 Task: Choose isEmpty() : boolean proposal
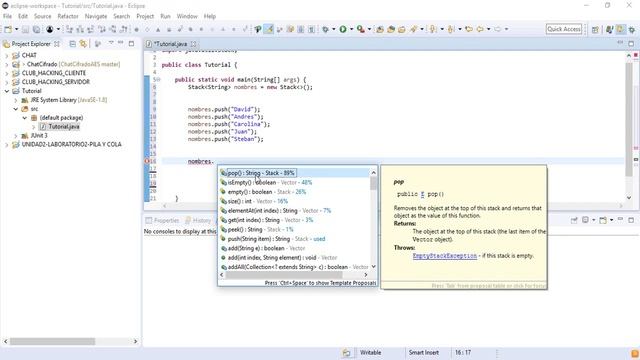coord(294,182)
